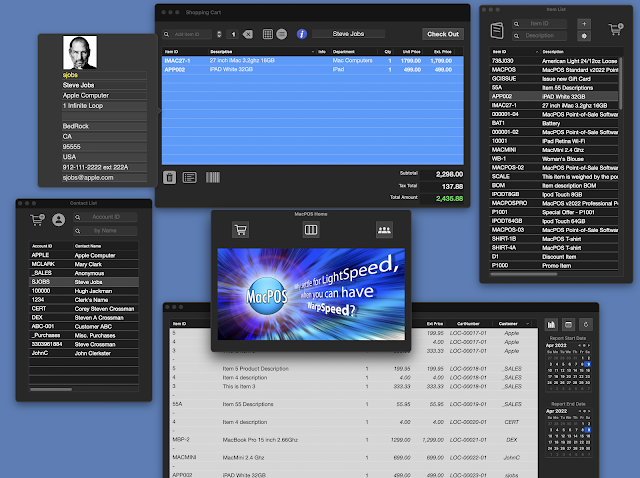Select SJOBS Steve Jobs in Contact List

[84, 282]
